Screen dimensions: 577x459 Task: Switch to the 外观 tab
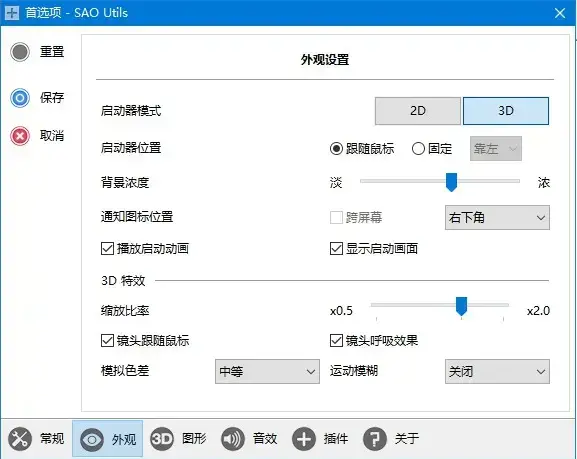pyautogui.click(x=107, y=439)
